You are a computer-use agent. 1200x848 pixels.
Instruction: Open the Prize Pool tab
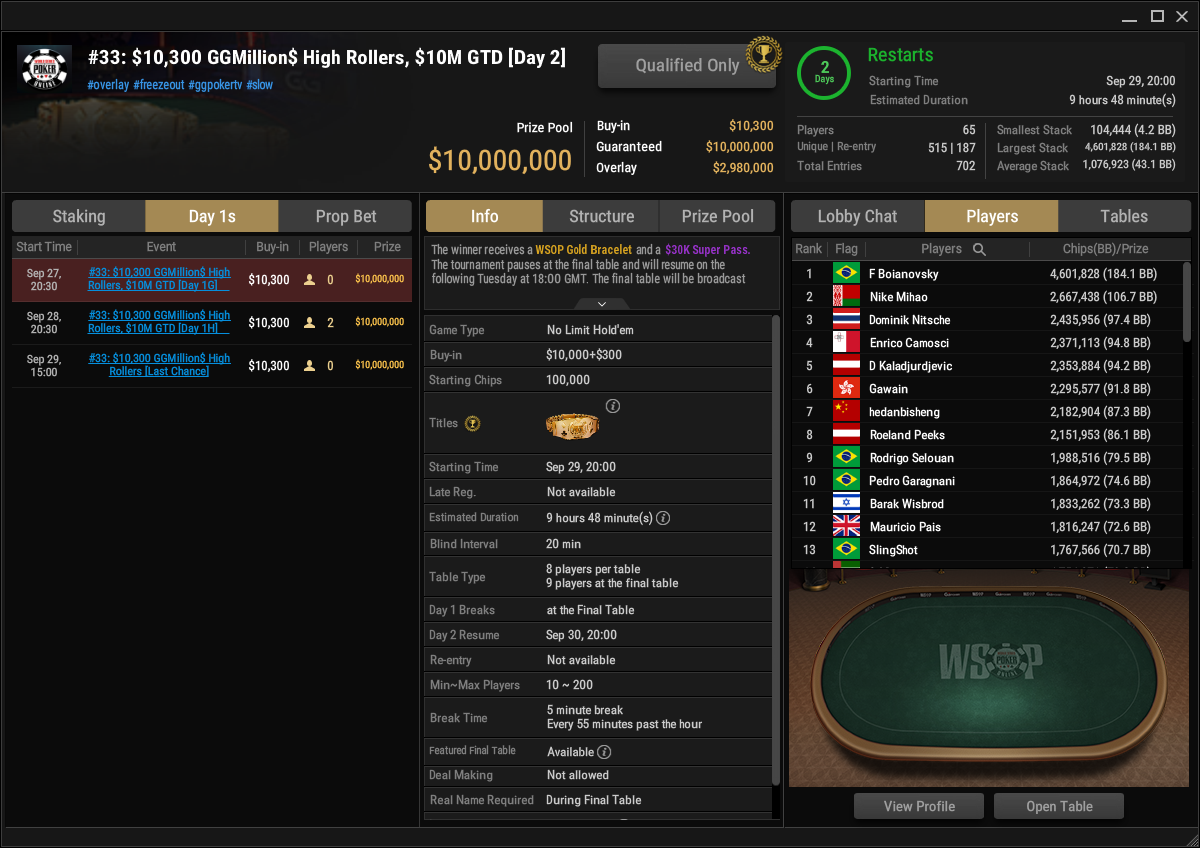pos(718,216)
